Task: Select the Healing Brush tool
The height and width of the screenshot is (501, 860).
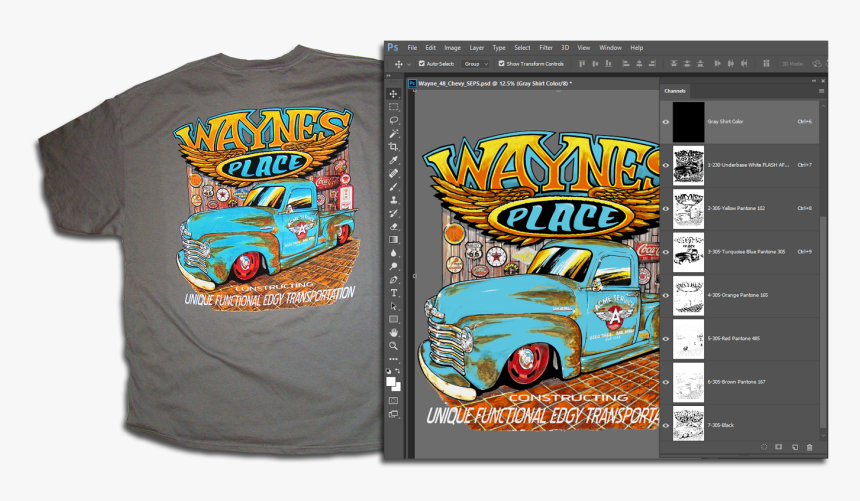Action: click(393, 173)
